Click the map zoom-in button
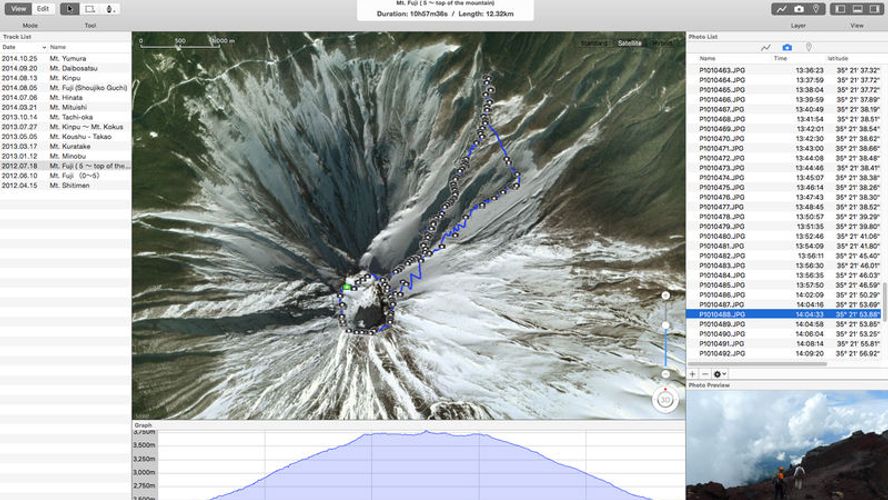Image resolution: width=888 pixels, height=500 pixels. [665, 296]
